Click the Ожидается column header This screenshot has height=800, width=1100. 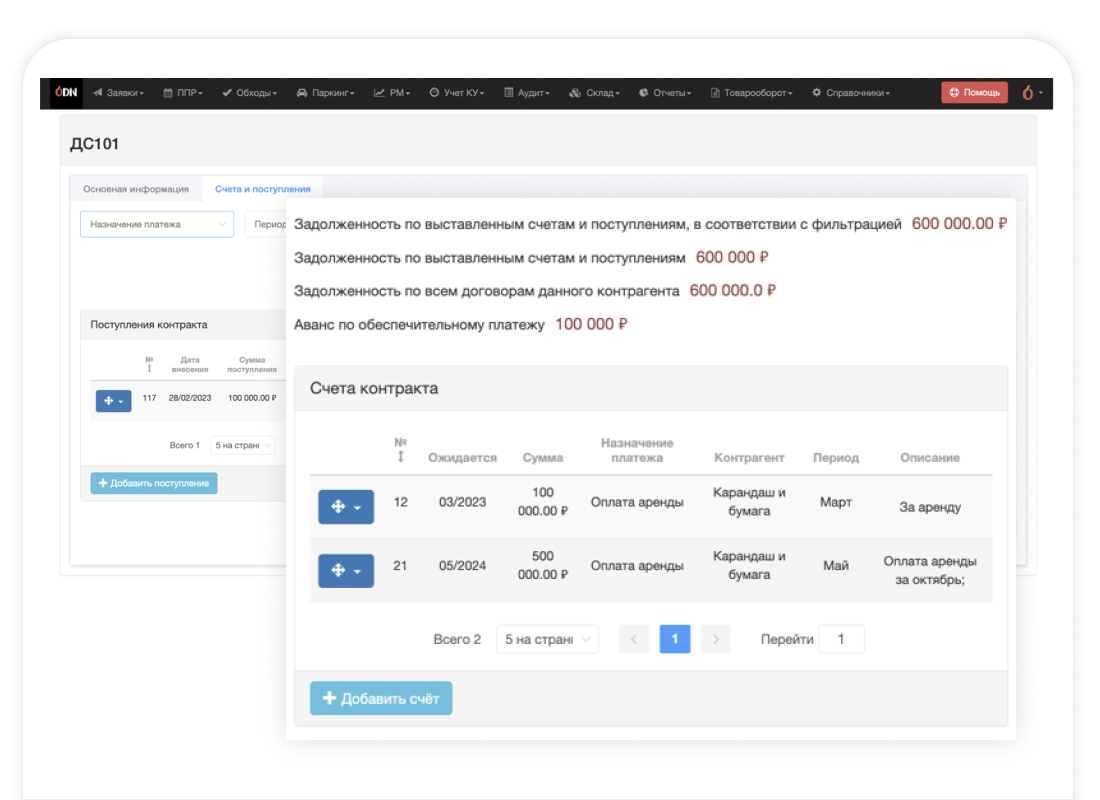pyautogui.click(x=462, y=458)
